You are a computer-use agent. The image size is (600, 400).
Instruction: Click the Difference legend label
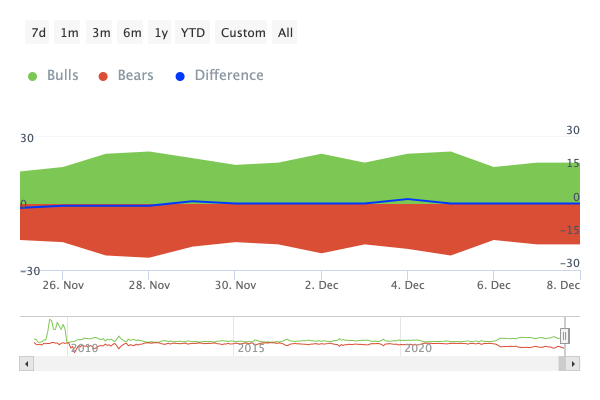coord(229,75)
